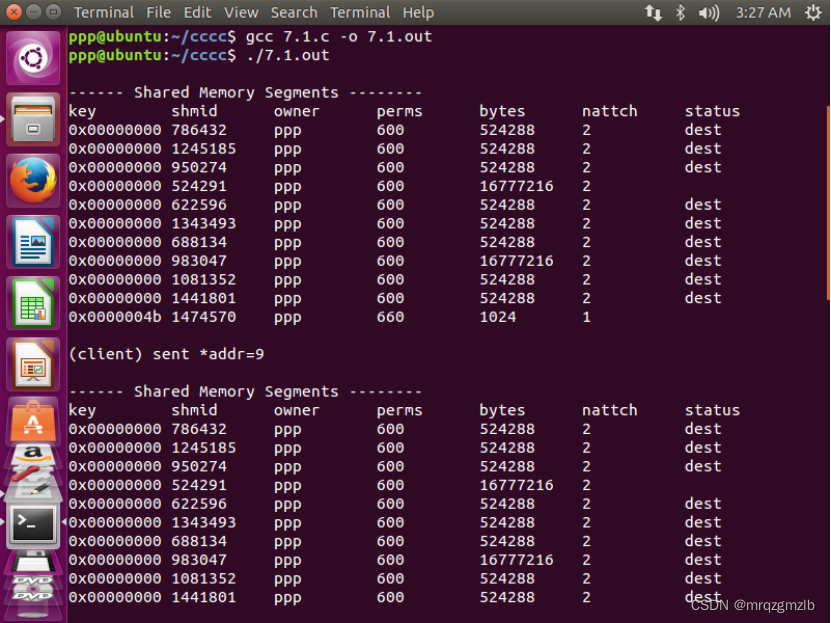The height and width of the screenshot is (623, 831).
Task: Minimize the terminal window
Action: 33,12
